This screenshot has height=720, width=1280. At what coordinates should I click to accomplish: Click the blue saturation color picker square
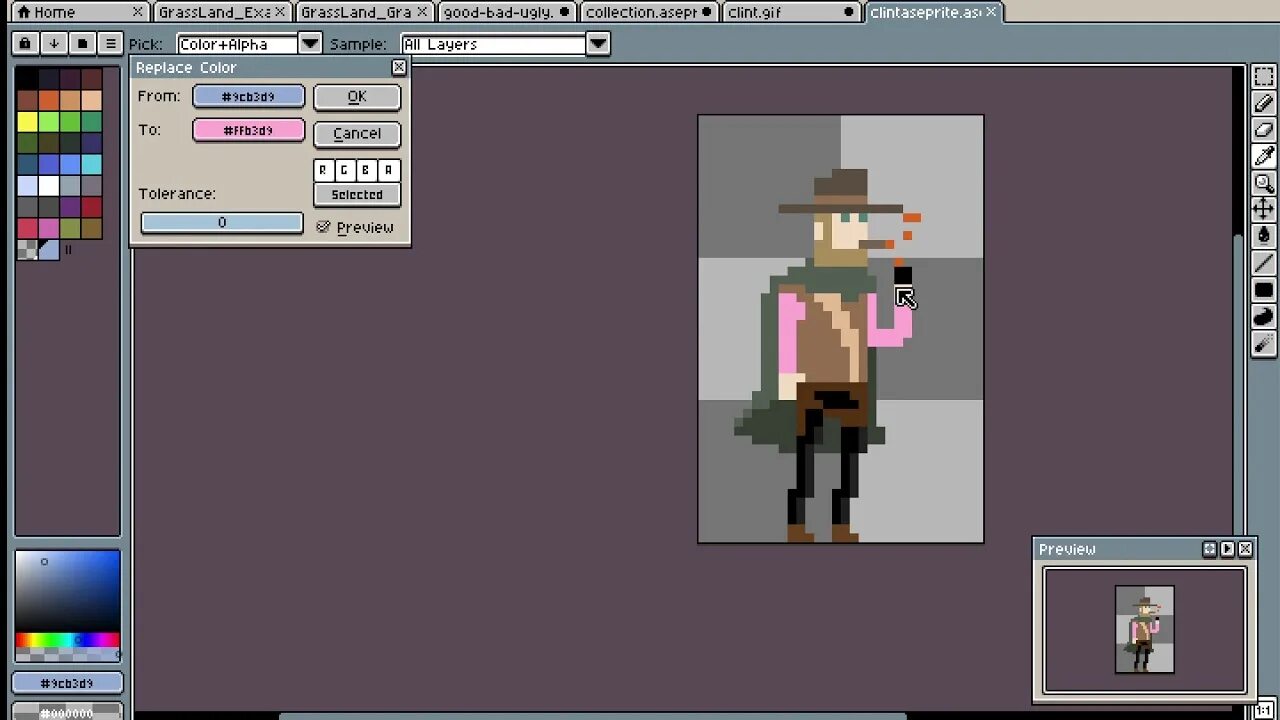[x=67, y=591]
